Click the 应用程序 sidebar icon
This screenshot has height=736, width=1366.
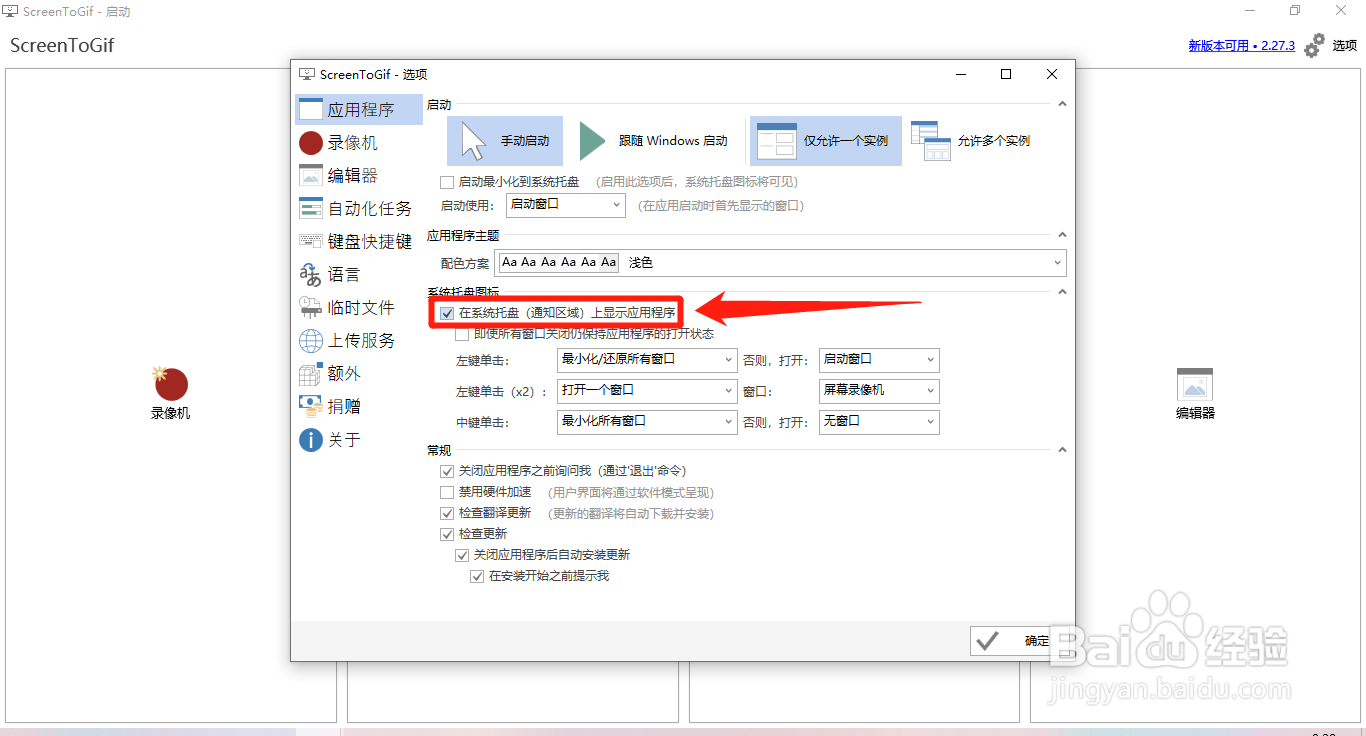311,109
